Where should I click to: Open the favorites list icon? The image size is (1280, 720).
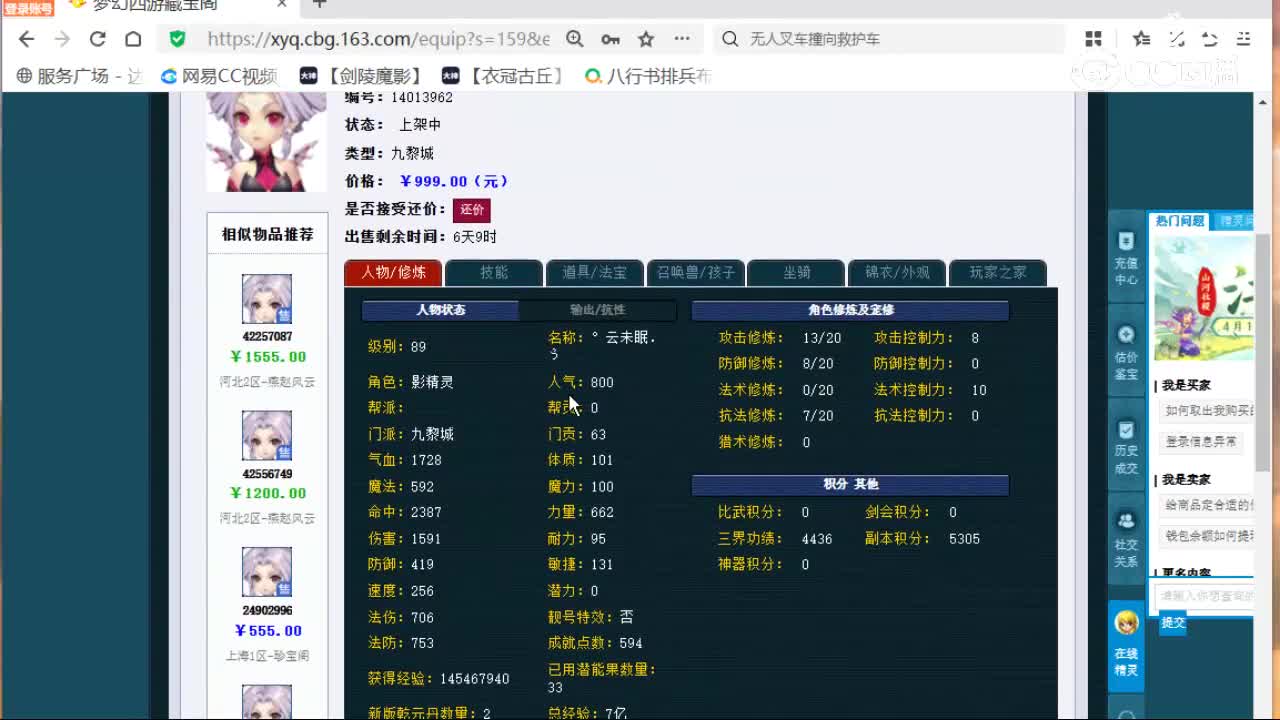[x=1142, y=39]
